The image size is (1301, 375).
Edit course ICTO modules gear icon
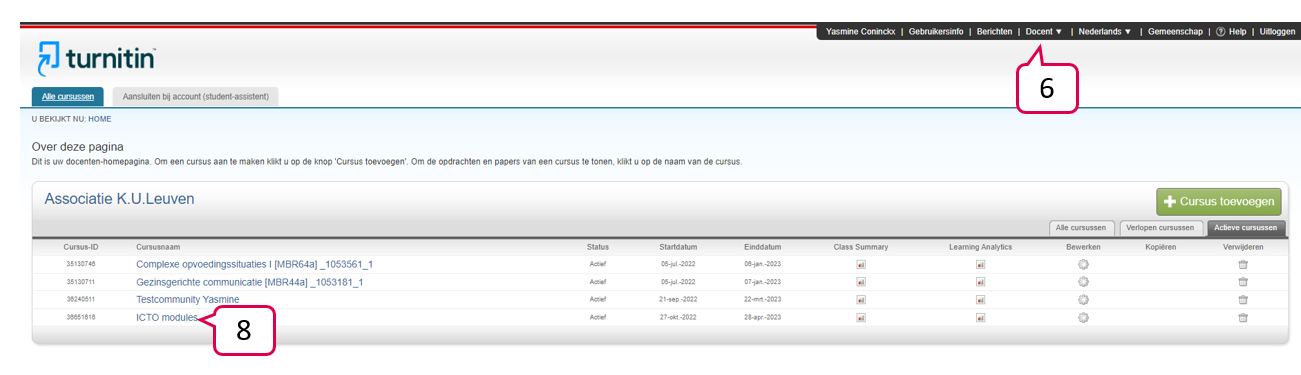click(x=1082, y=317)
